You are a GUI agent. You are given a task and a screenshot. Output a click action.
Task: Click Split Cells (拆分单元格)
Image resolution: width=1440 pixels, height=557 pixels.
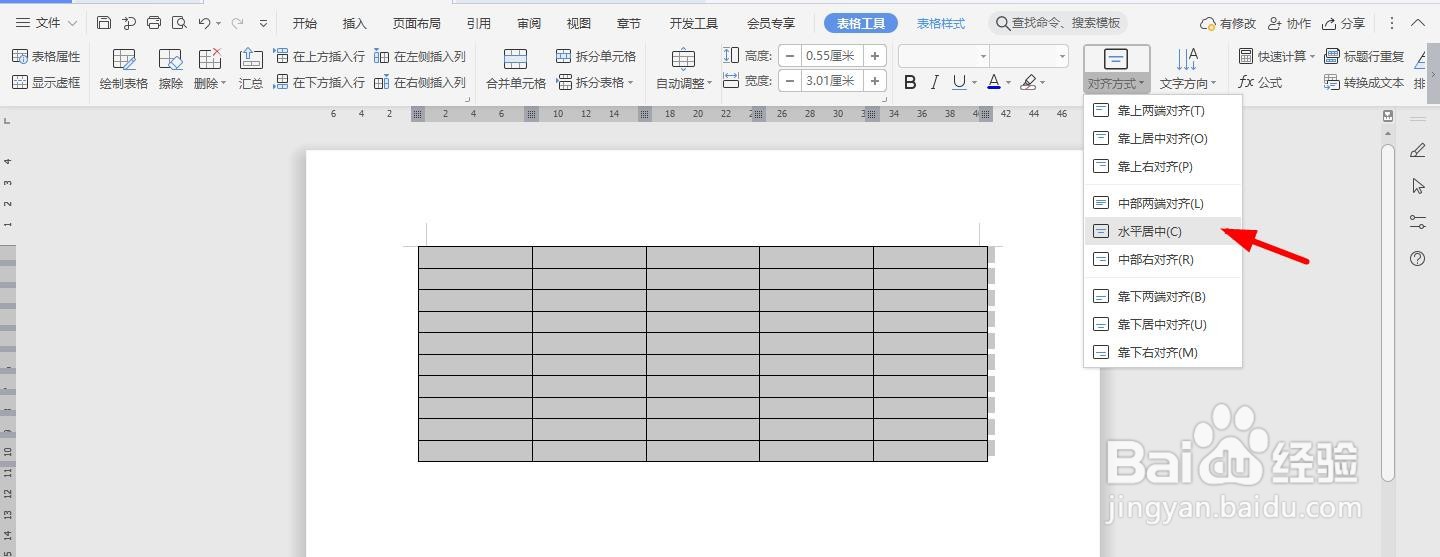coord(596,57)
